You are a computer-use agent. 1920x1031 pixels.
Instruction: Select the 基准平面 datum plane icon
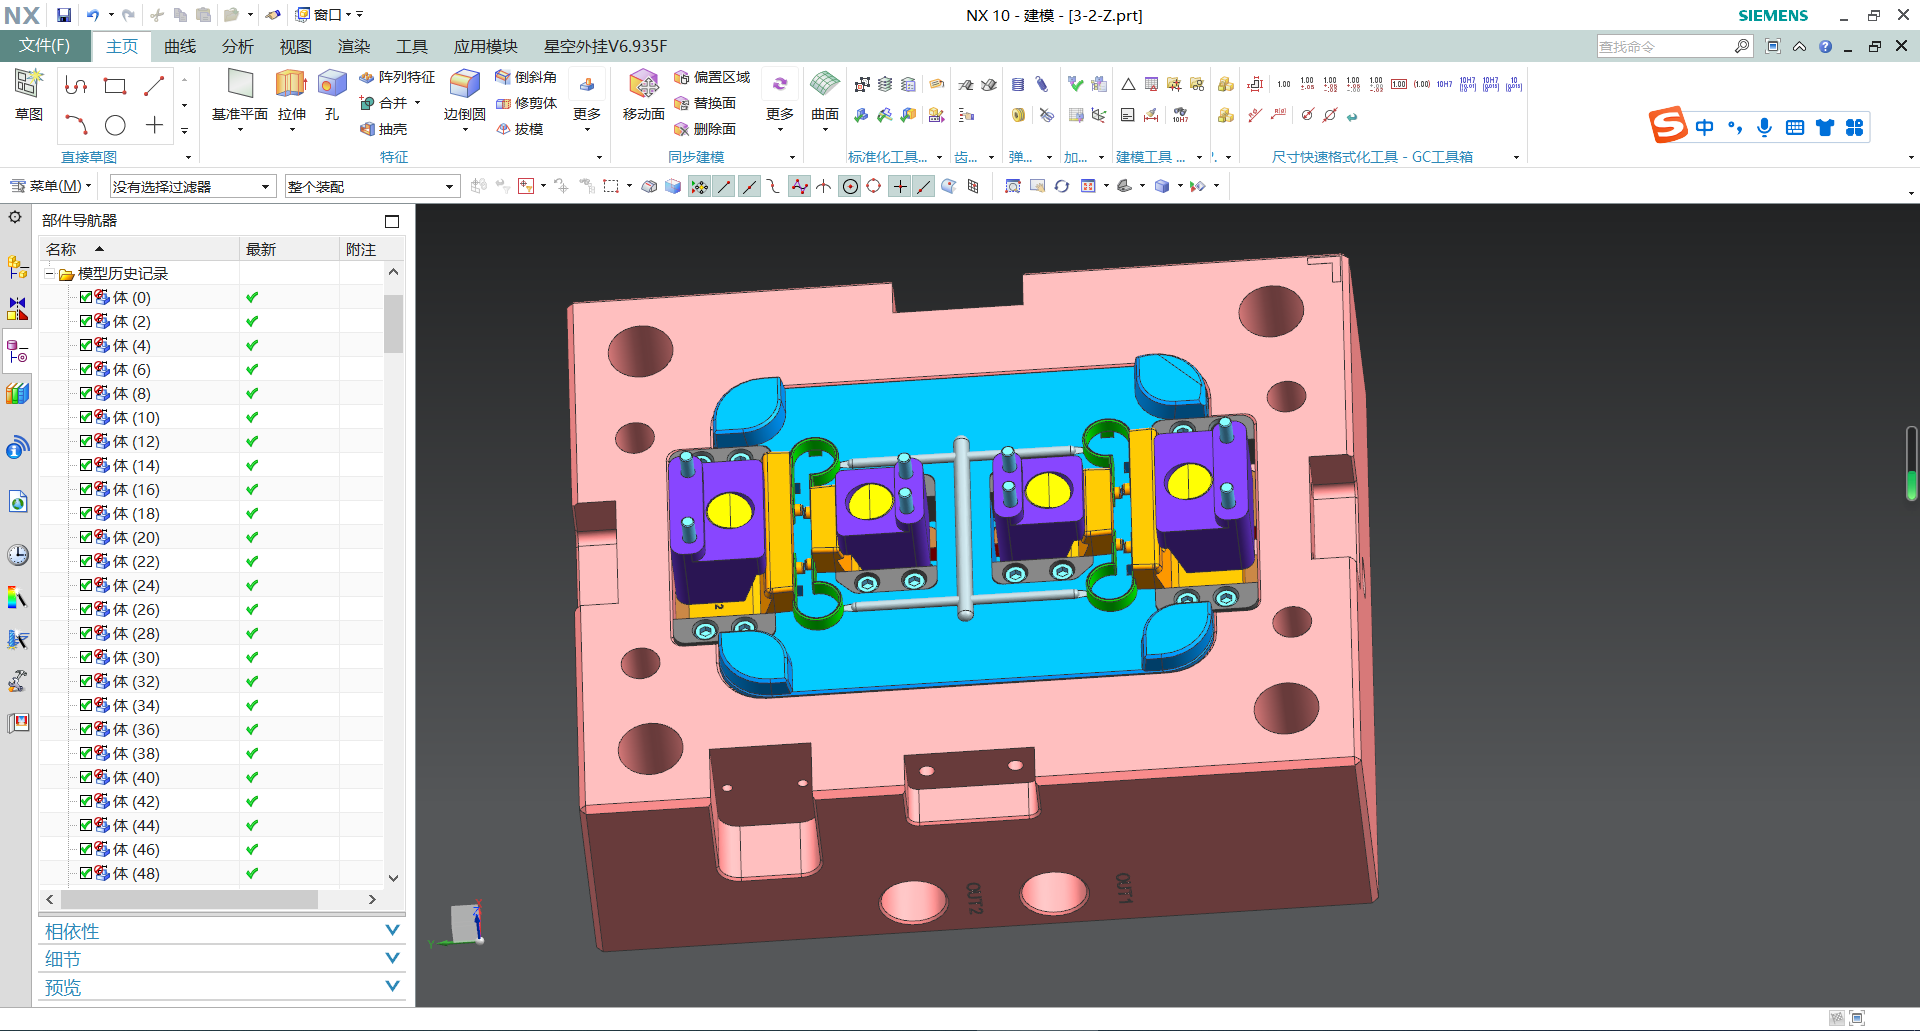click(240, 85)
